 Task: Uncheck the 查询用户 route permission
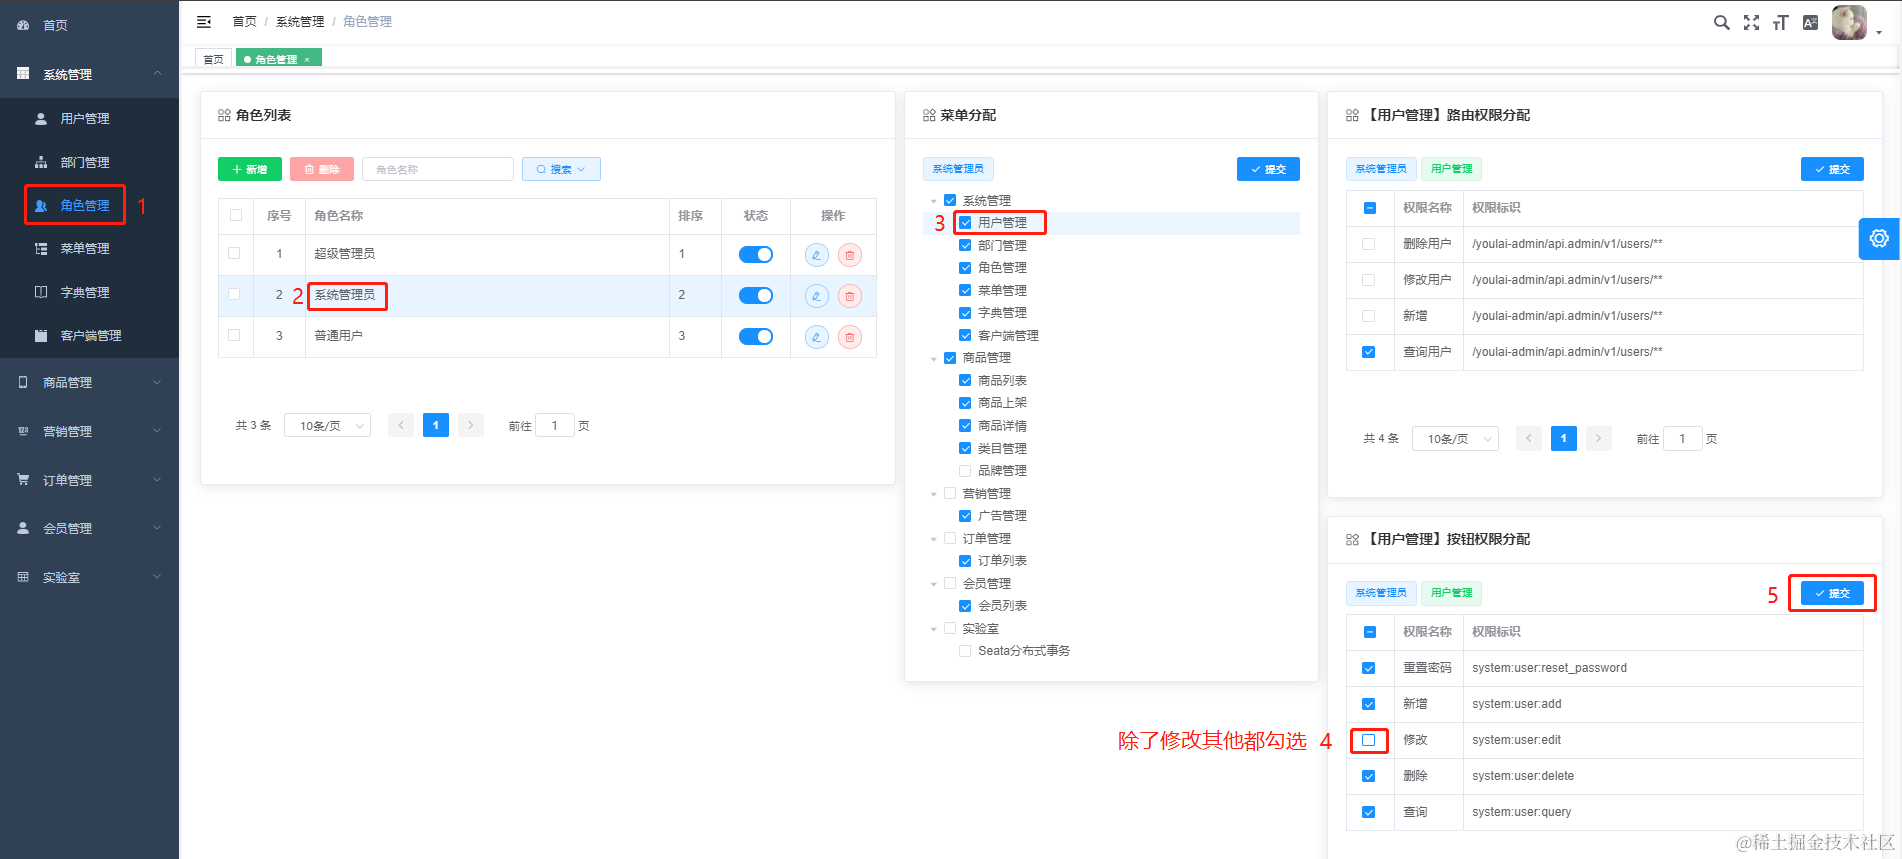(1369, 352)
